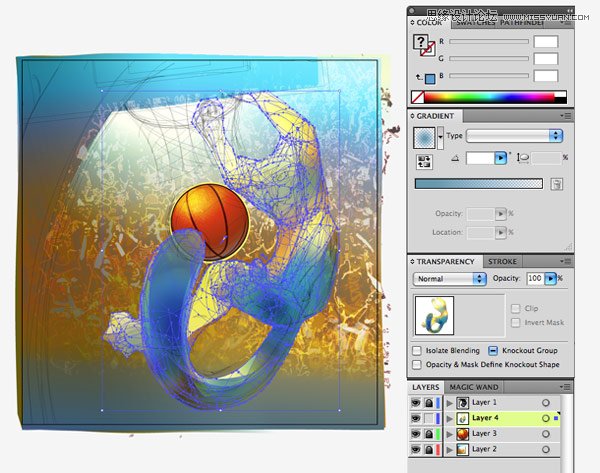The height and width of the screenshot is (473, 600).
Task: Open the Transparency panel options menu
Action: click(x=566, y=261)
